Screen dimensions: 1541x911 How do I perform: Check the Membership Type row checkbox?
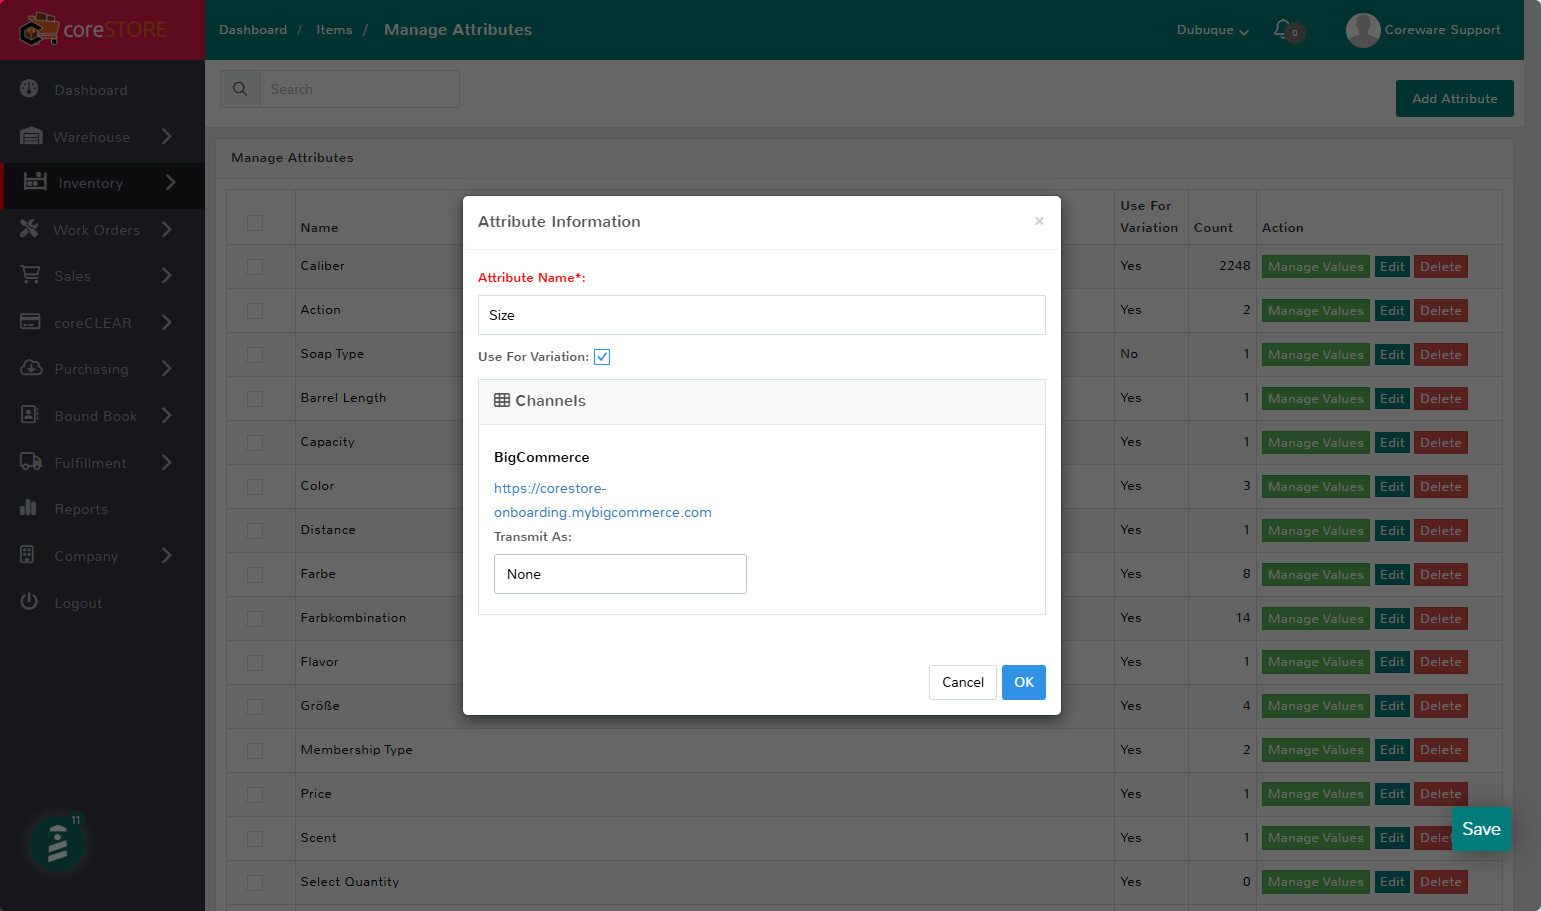pos(255,751)
